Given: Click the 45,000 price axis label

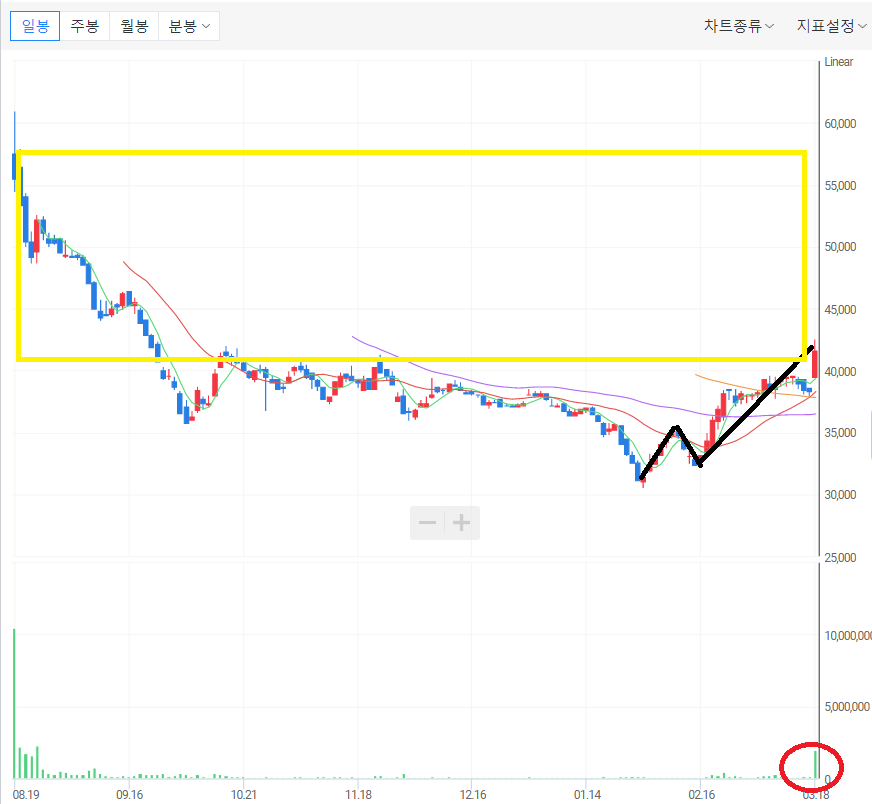Looking at the screenshot, I should (x=840, y=310).
